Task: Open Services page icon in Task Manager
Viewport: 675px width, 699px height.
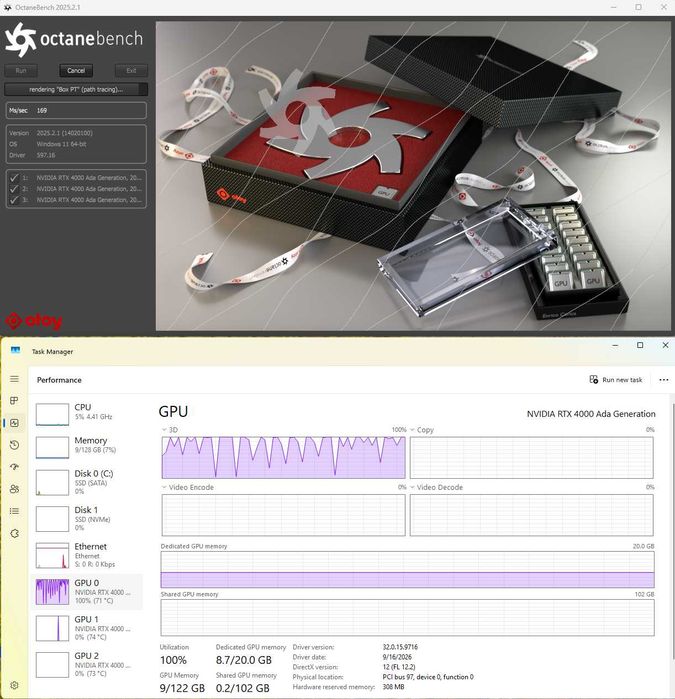Action: click(x=14, y=533)
